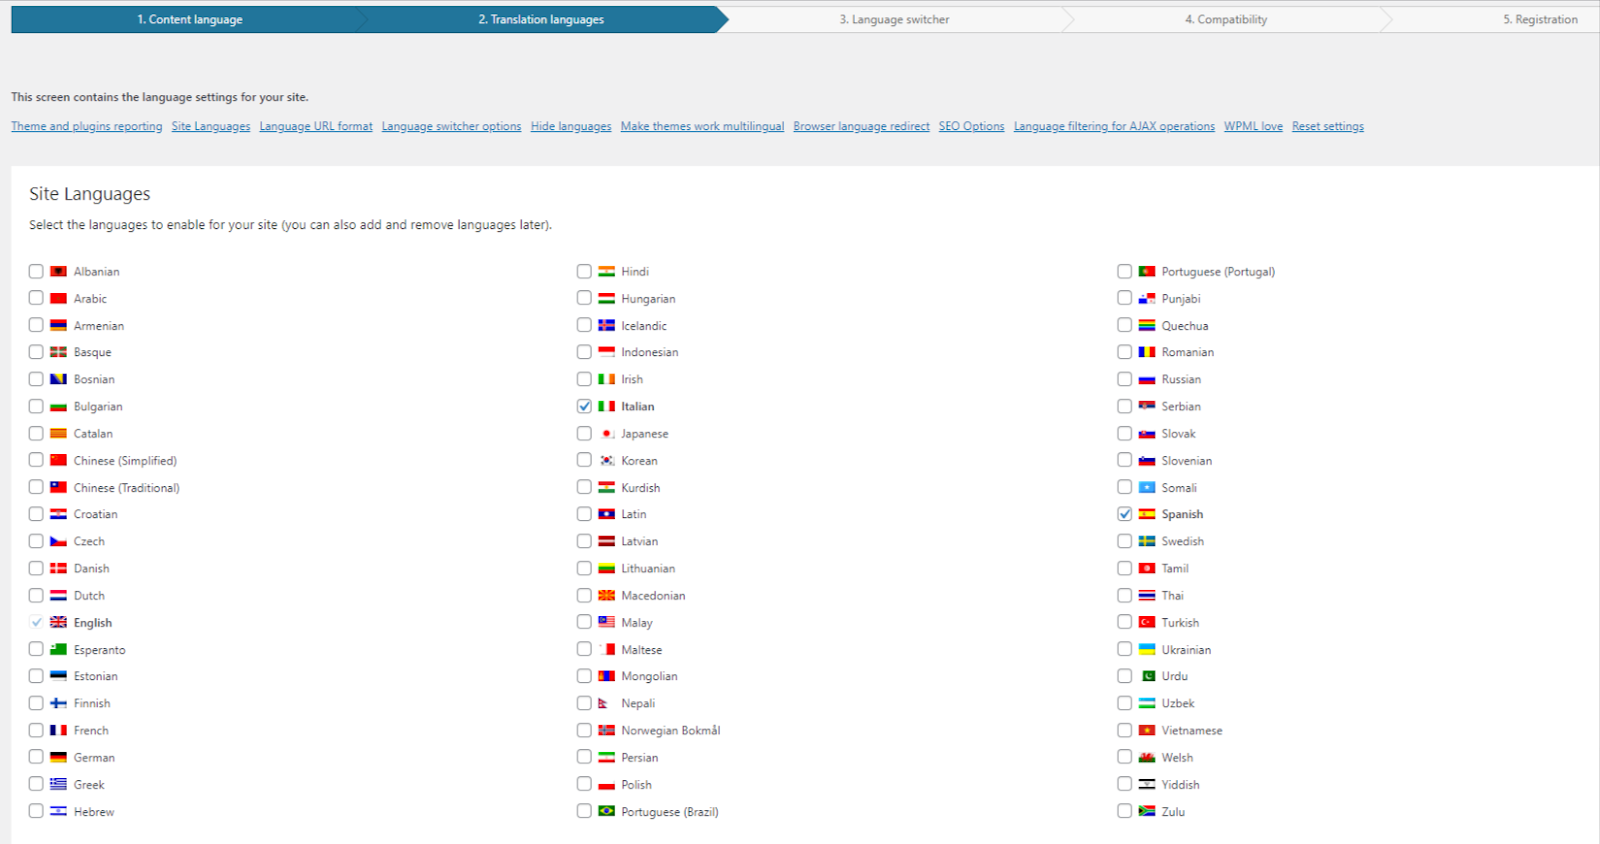Click the Nepali flag icon
This screenshot has height=844, width=1600.
point(603,704)
